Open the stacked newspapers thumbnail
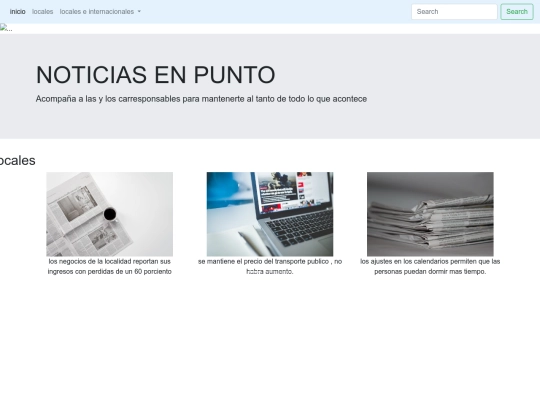 coord(430,214)
